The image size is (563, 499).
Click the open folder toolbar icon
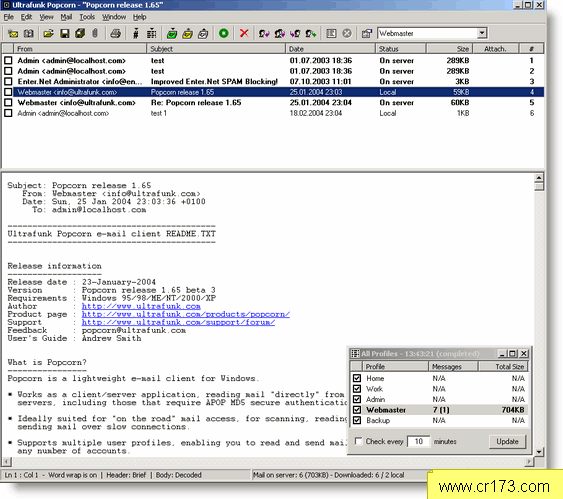(x=48, y=34)
